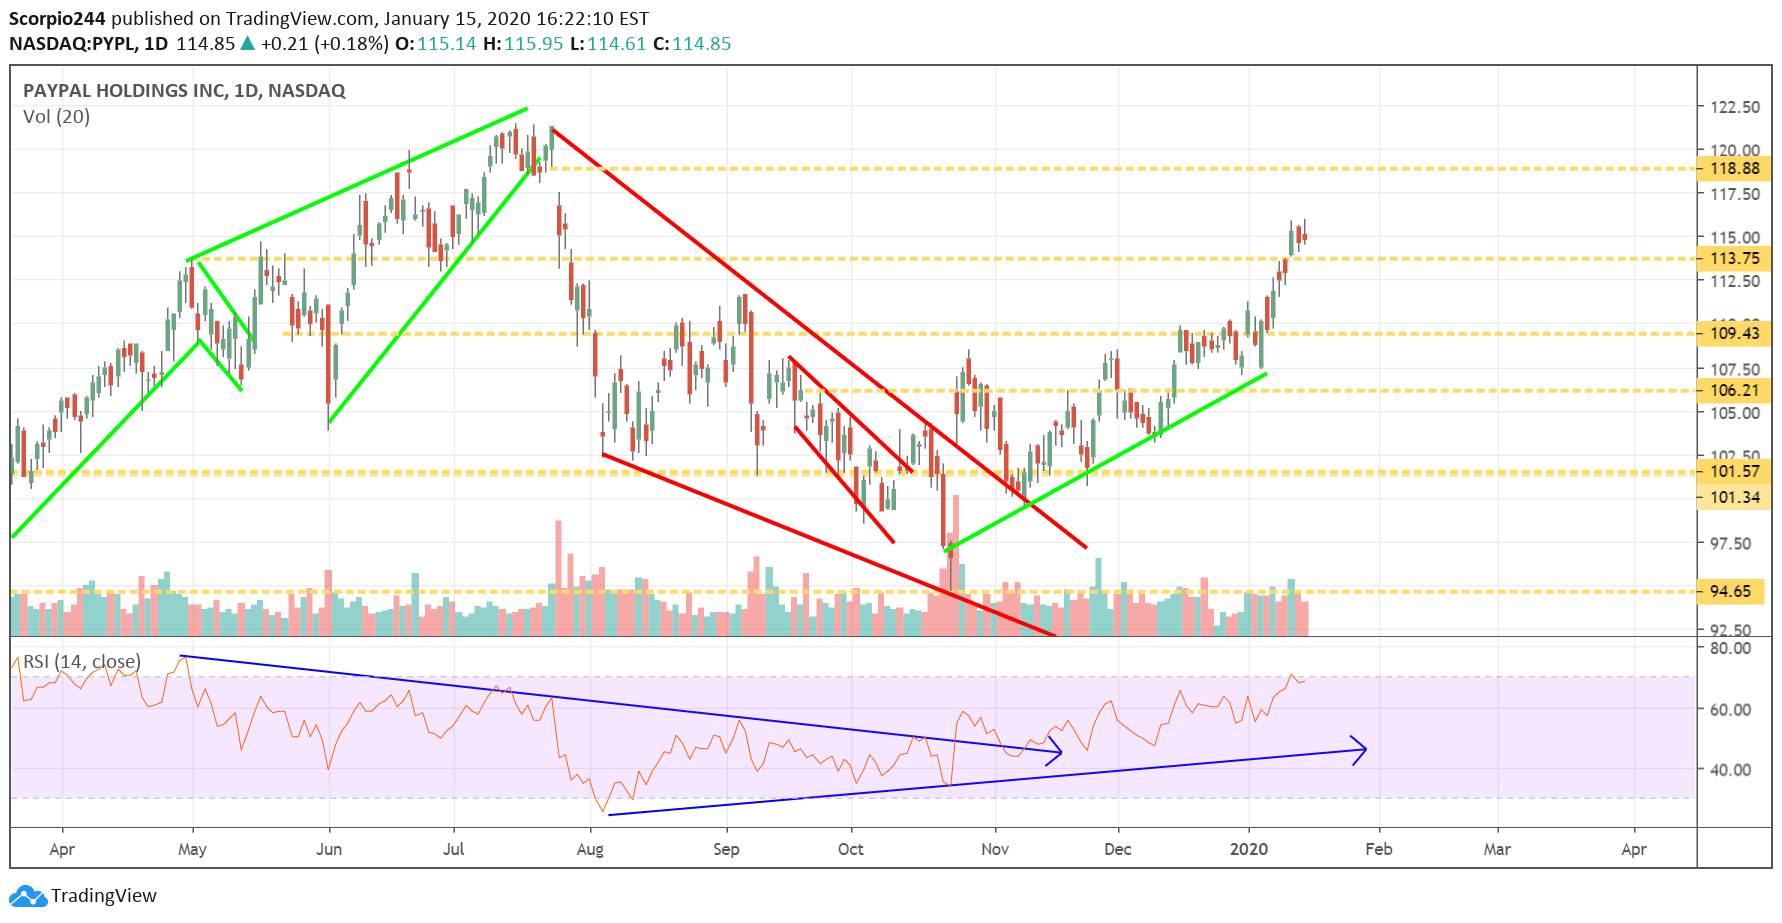Image resolution: width=1782 pixels, height=923 pixels.
Task: Select the 118.88 price level label
Action: pos(1734,169)
